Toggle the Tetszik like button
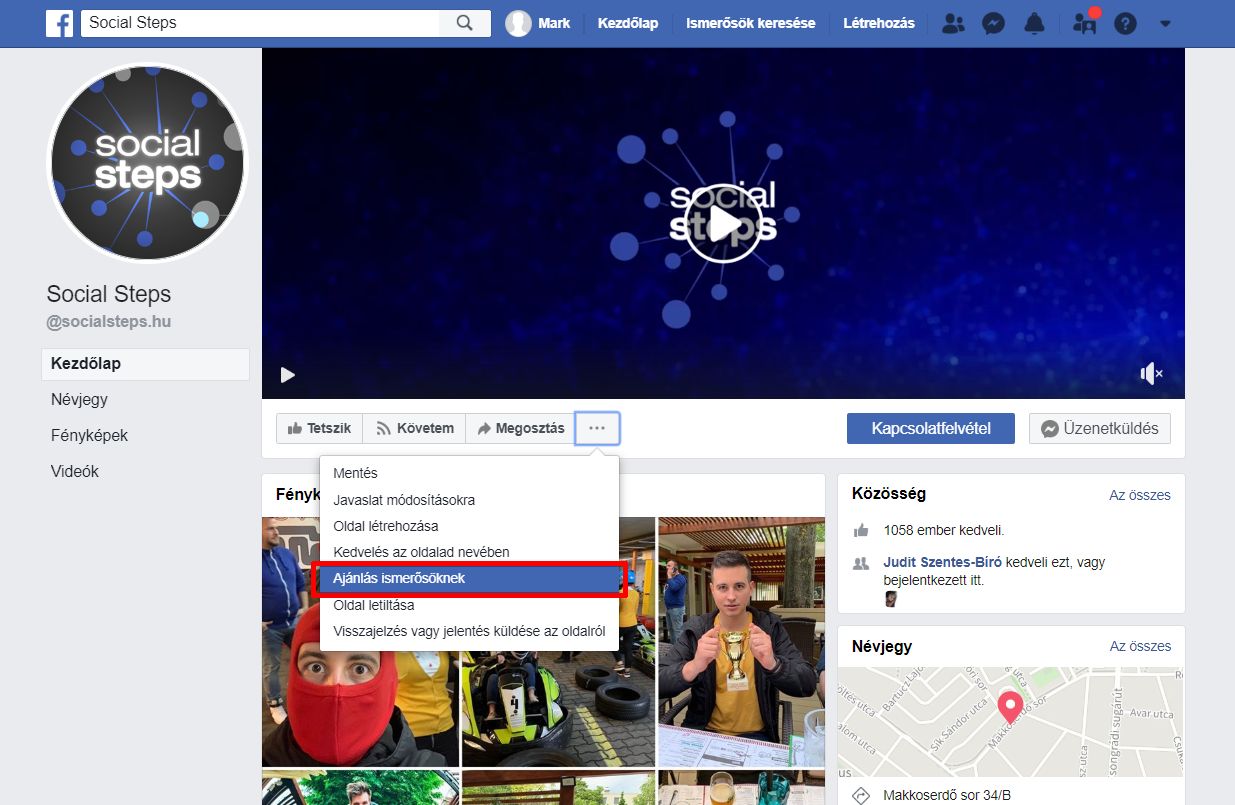This screenshot has width=1235, height=805. pos(319,428)
